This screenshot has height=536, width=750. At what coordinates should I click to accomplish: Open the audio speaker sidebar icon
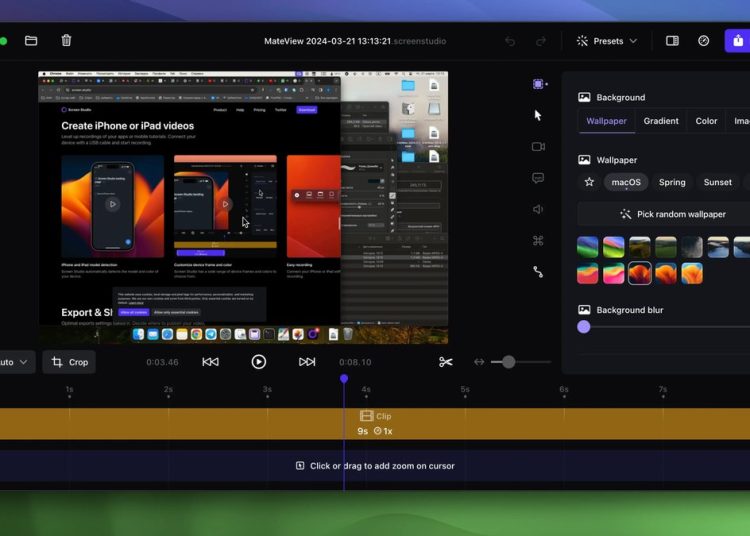(x=538, y=209)
